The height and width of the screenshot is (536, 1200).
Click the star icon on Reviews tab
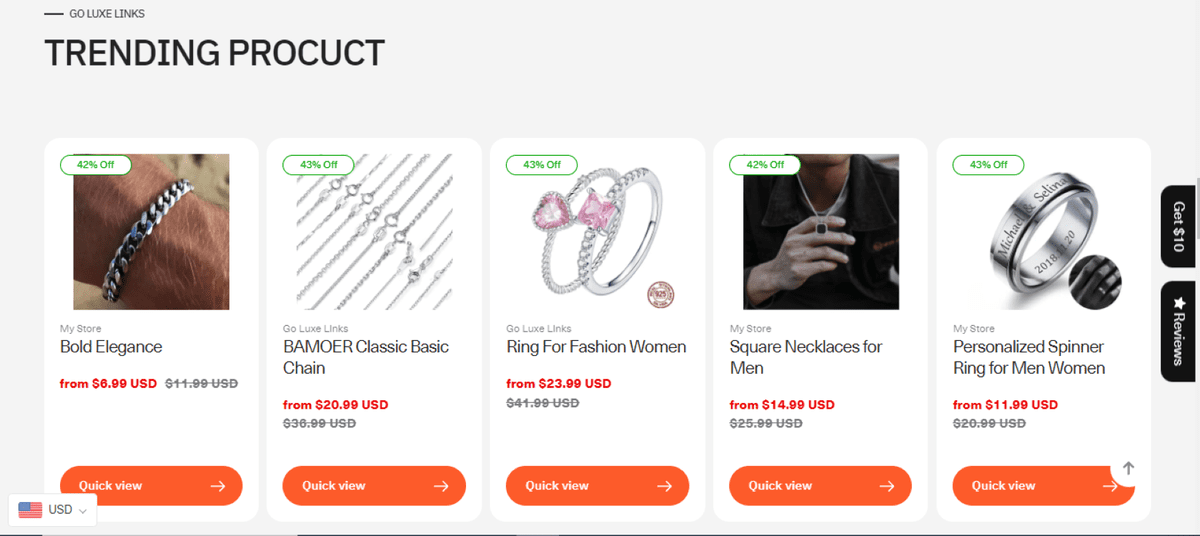[1178, 303]
